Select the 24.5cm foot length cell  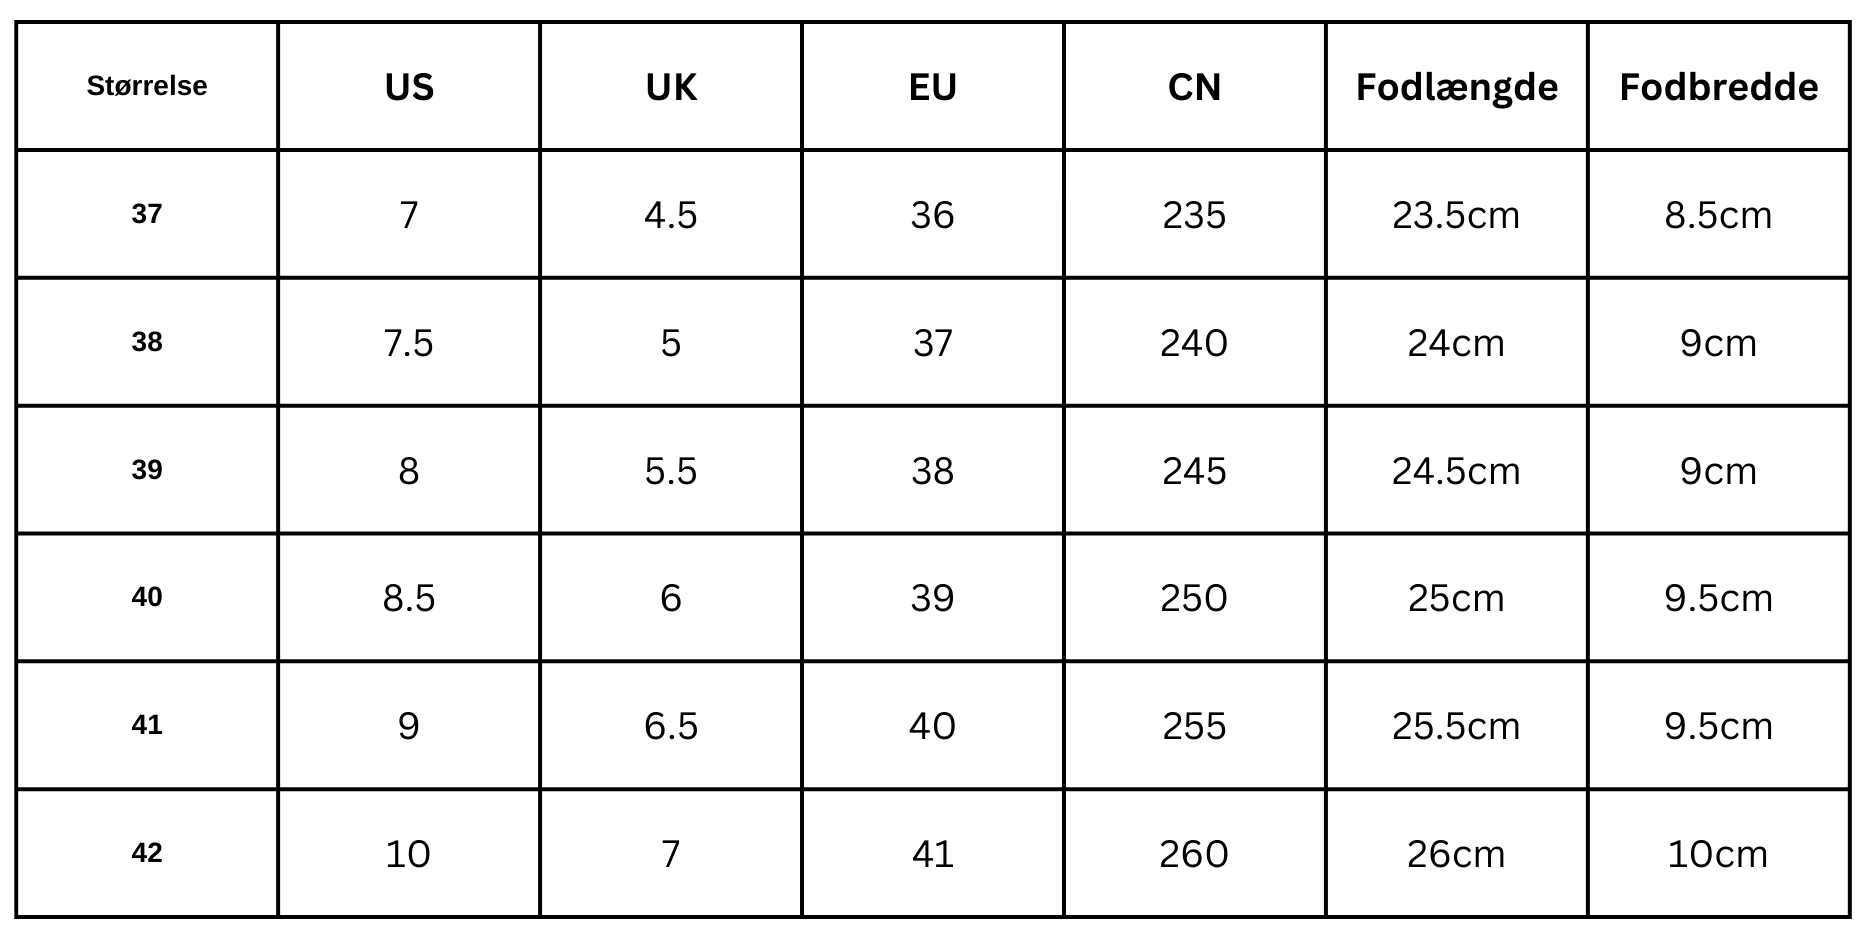pyautogui.click(x=1456, y=471)
